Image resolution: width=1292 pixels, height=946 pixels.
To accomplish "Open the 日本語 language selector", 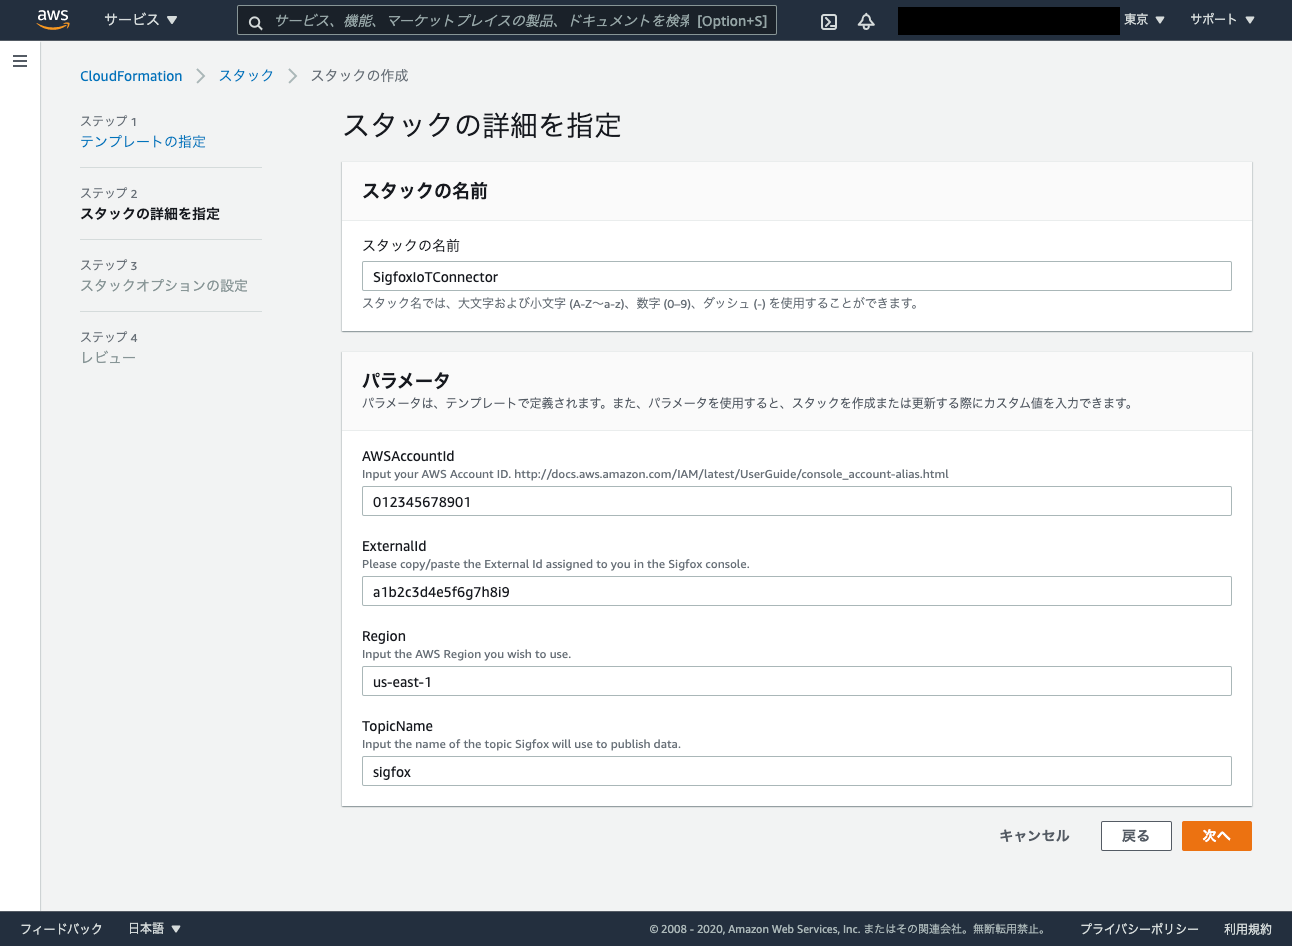I will 148,928.
